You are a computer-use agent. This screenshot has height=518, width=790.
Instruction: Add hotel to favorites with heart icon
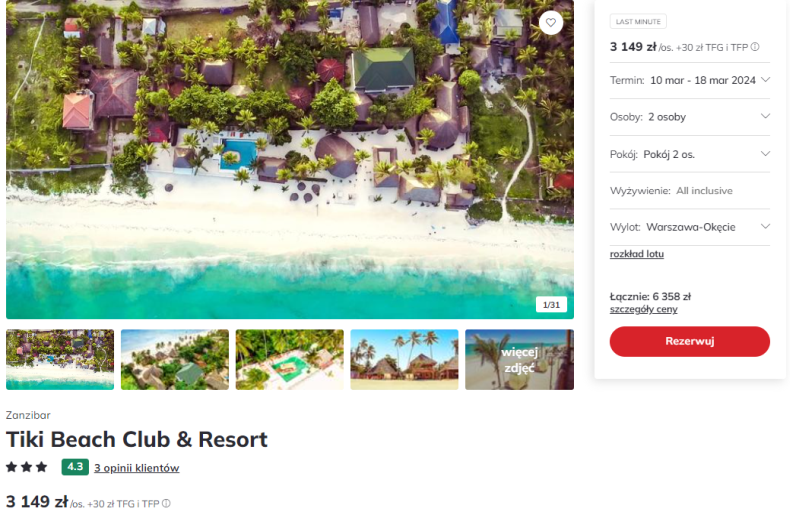(551, 23)
